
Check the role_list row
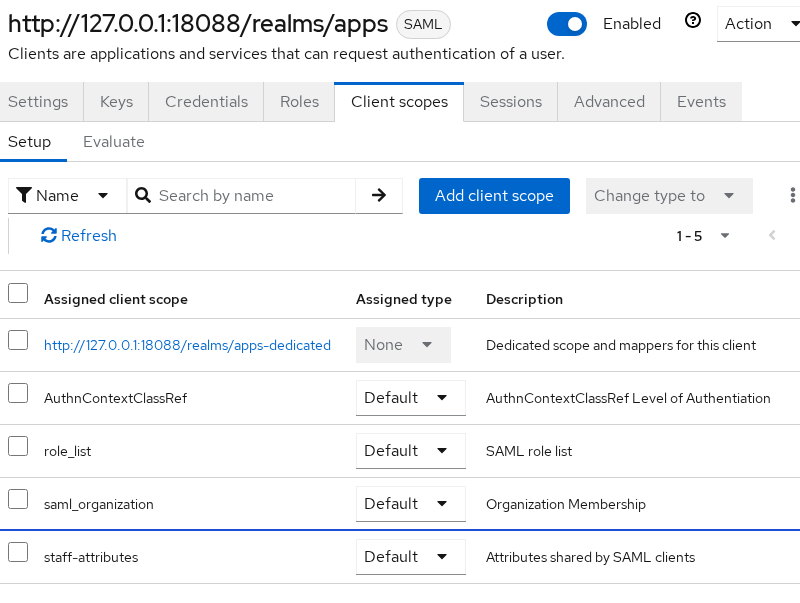(x=18, y=446)
